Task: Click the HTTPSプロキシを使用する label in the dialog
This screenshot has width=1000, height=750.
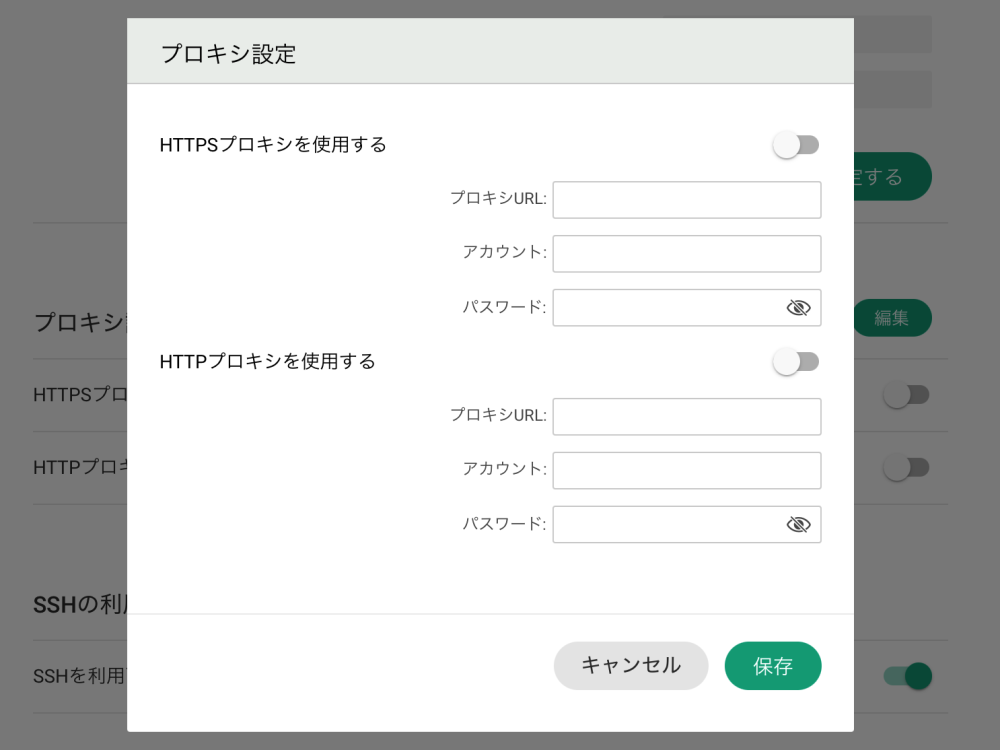Action: click(x=273, y=145)
